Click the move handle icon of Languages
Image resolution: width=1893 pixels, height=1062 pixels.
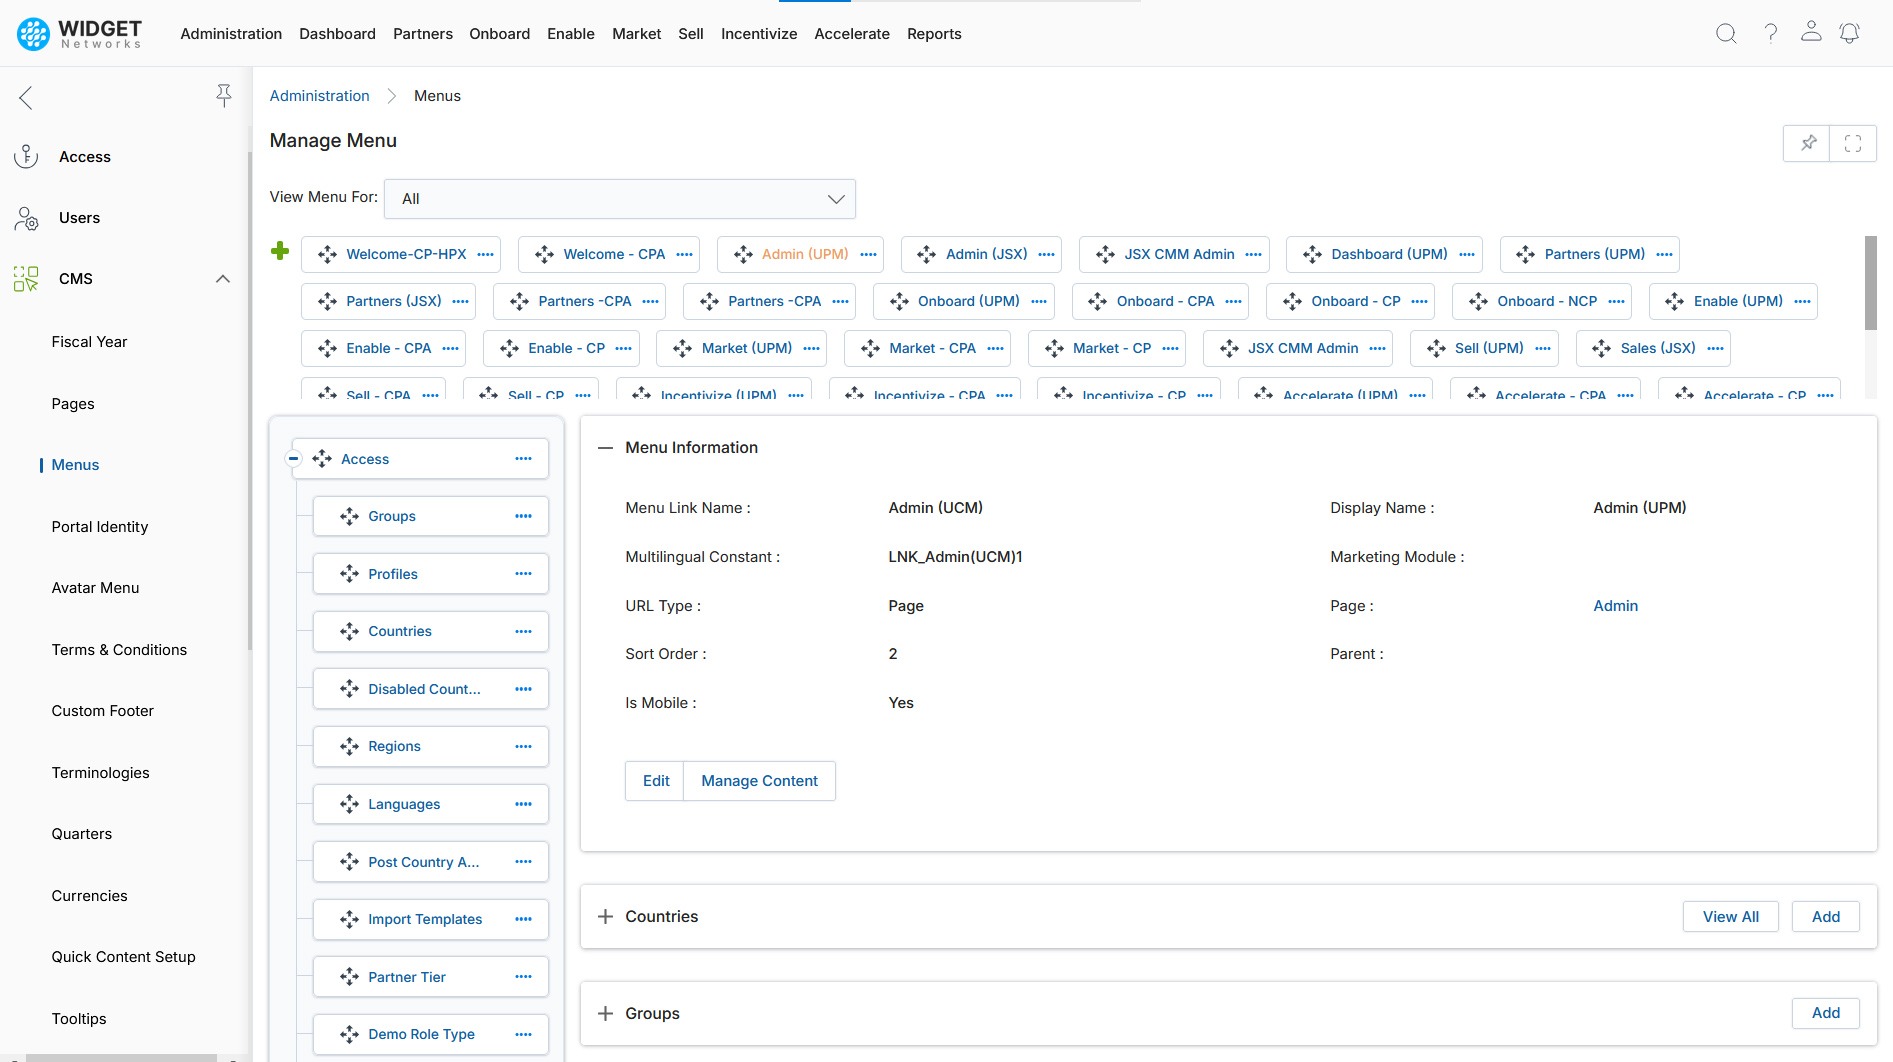(349, 803)
